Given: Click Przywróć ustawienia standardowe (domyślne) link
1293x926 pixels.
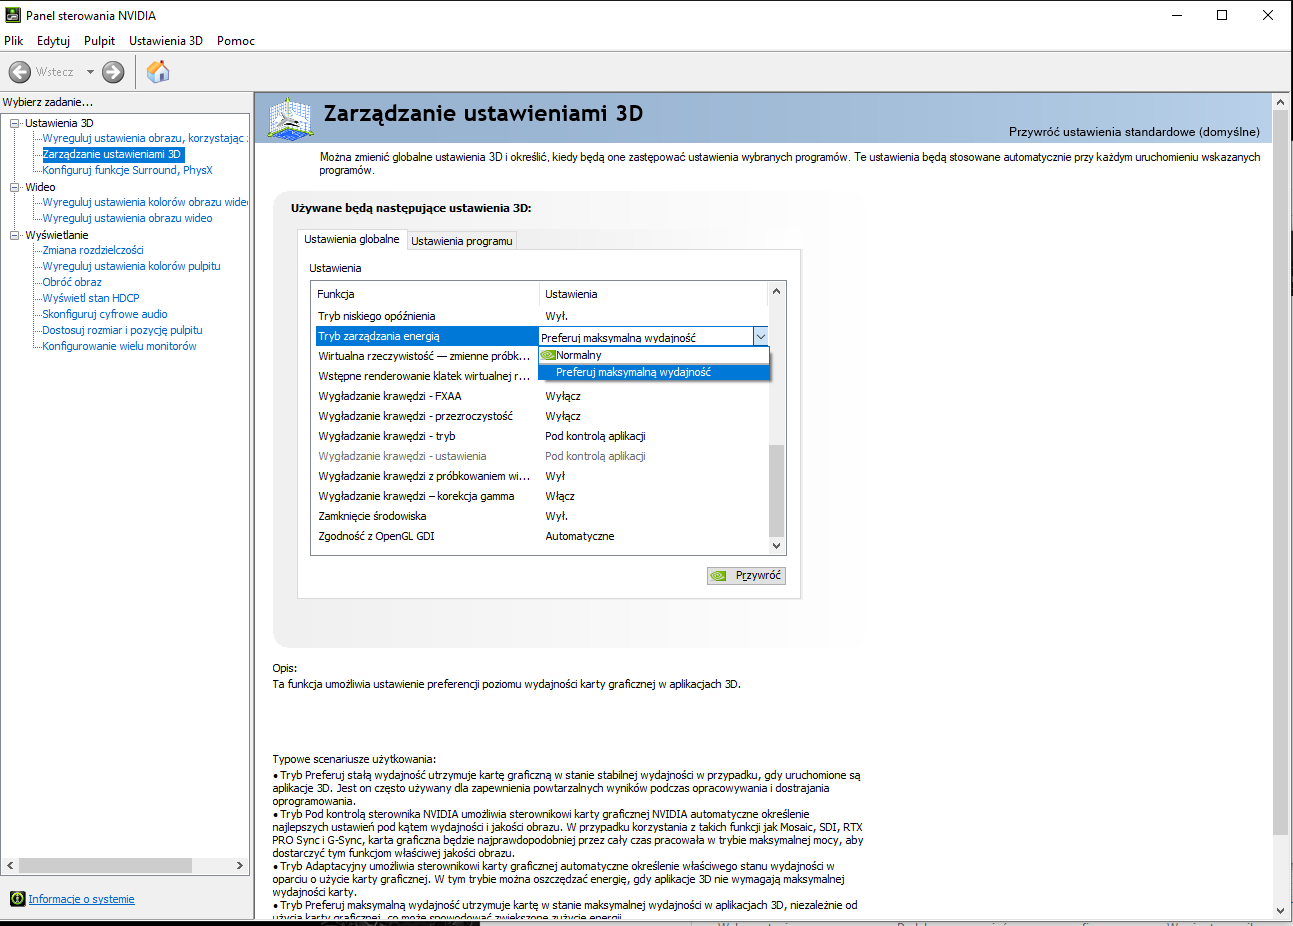Looking at the screenshot, I should (1134, 132).
